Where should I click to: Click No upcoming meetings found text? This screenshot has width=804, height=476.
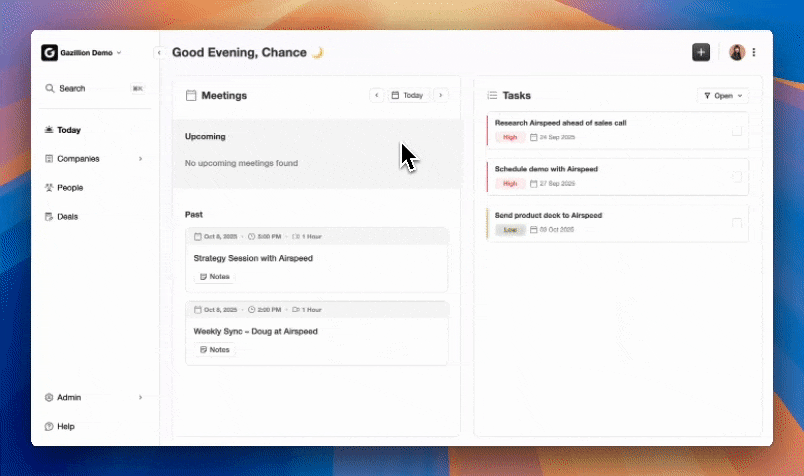[x=242, y=163]
